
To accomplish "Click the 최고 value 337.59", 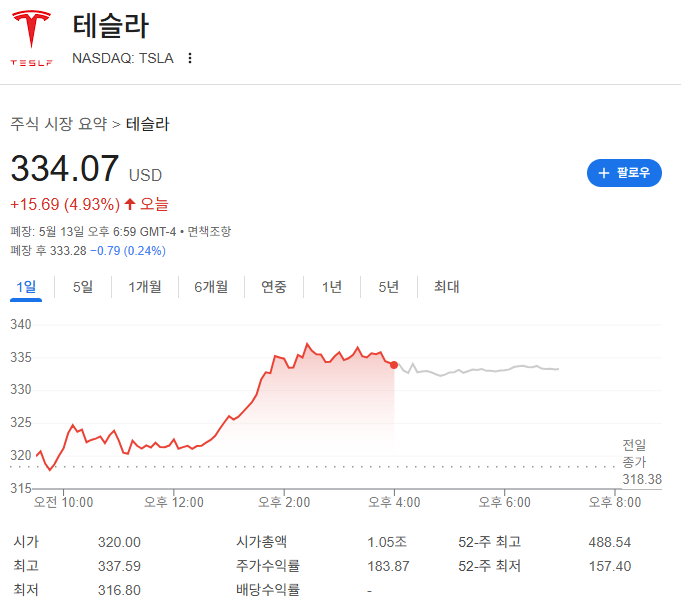I will point(119,566).
